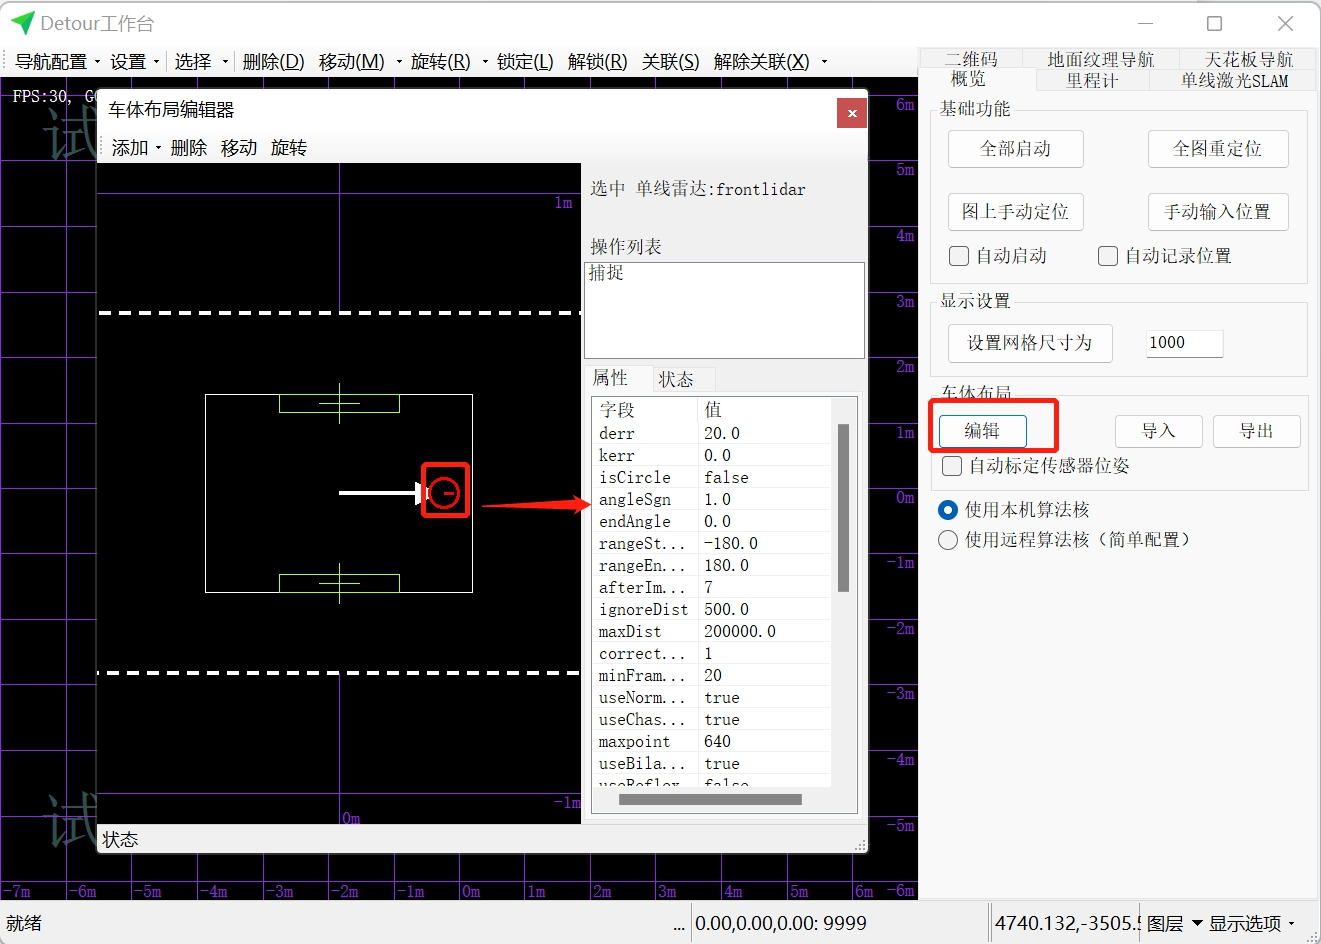Open the 添加 dropdown in the layout editor

click(136, 148)
